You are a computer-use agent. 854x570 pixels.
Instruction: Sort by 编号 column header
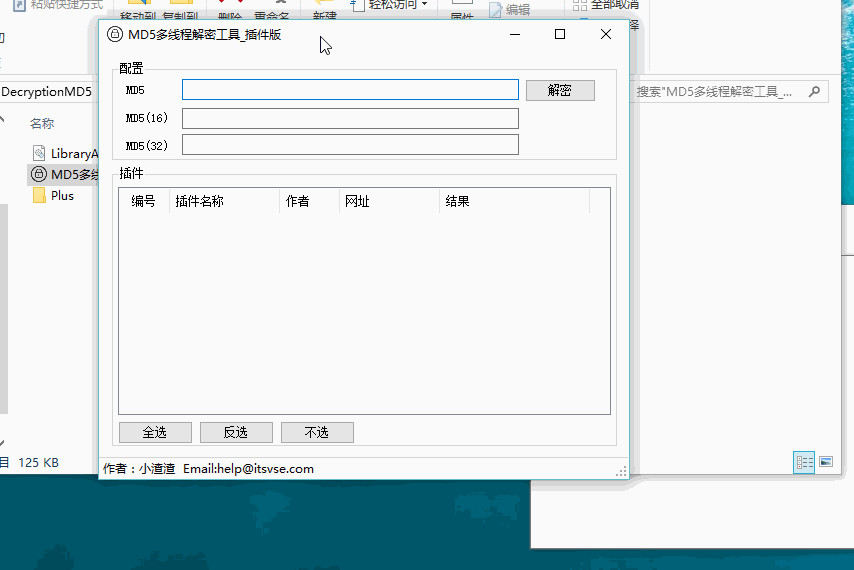pos(144,201)
